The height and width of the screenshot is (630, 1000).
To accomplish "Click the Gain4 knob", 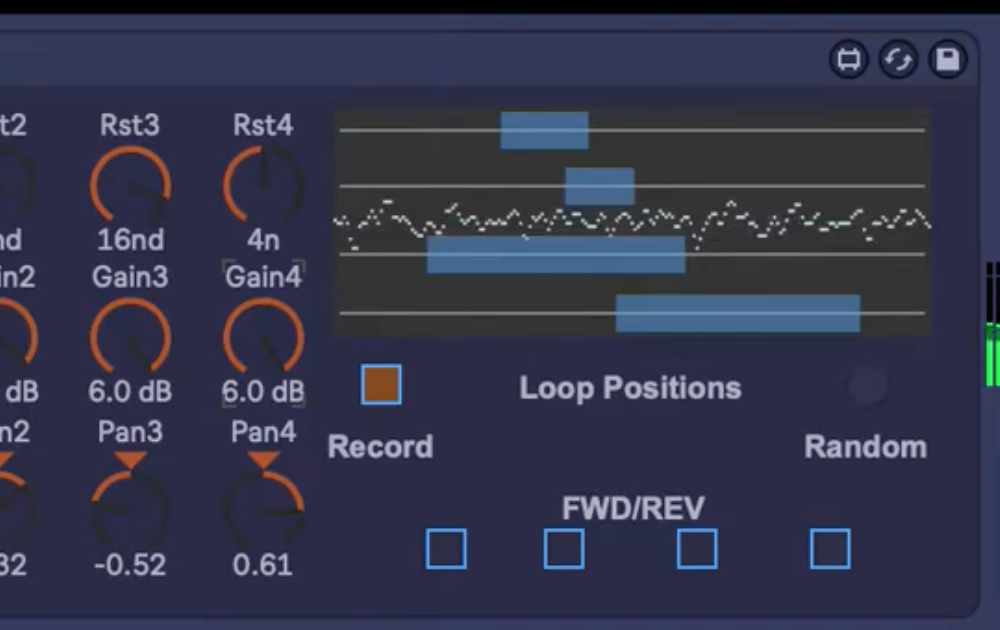I will pos(263,337).
